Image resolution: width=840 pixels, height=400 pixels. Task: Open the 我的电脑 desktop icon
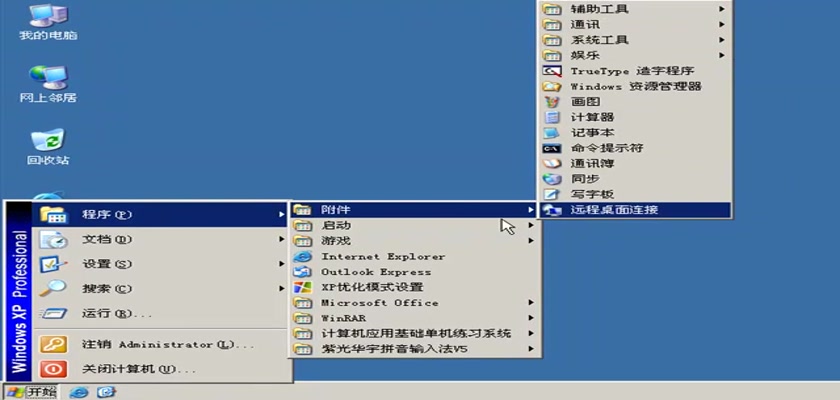pyautogui.click(x=48, y=22)
